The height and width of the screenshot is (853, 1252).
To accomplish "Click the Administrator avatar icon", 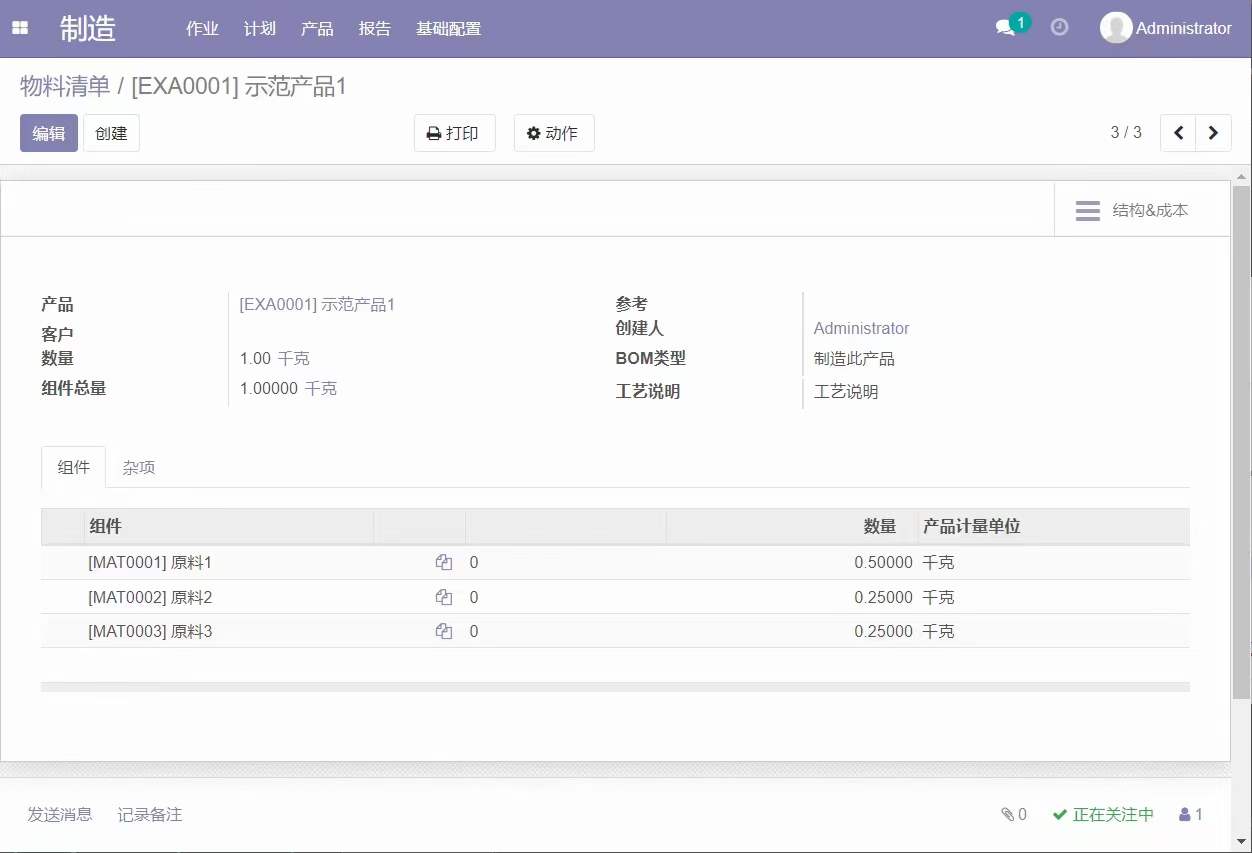I will [1115, 28].
